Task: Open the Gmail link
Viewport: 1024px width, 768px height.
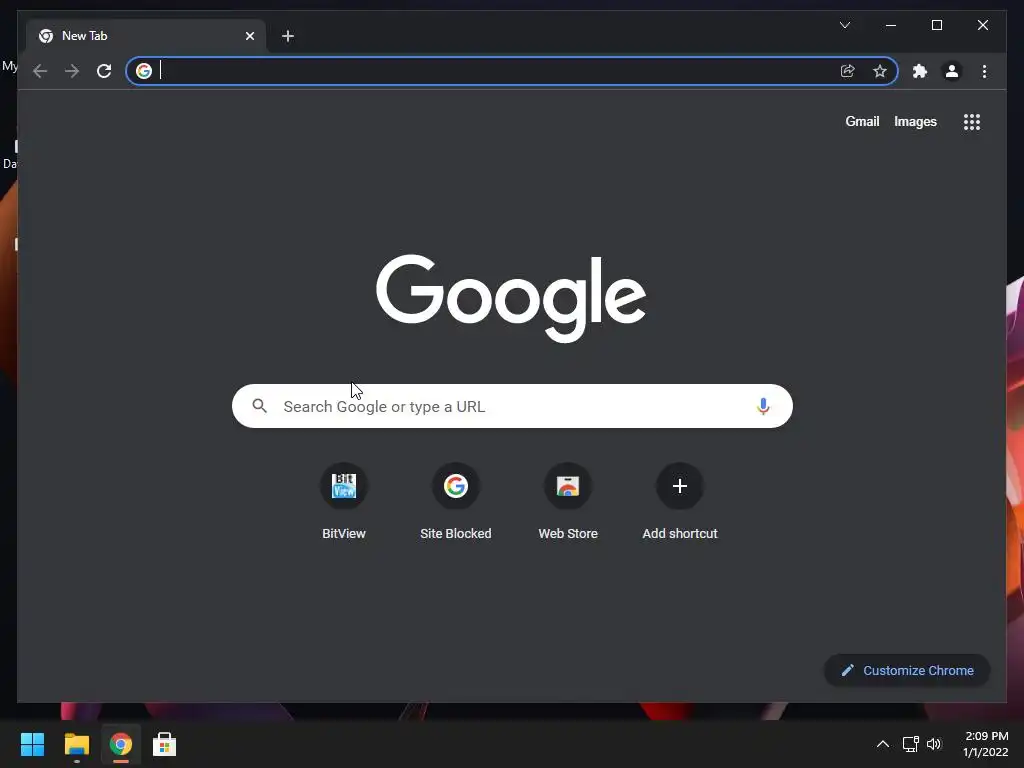Action: click(862, 121)
